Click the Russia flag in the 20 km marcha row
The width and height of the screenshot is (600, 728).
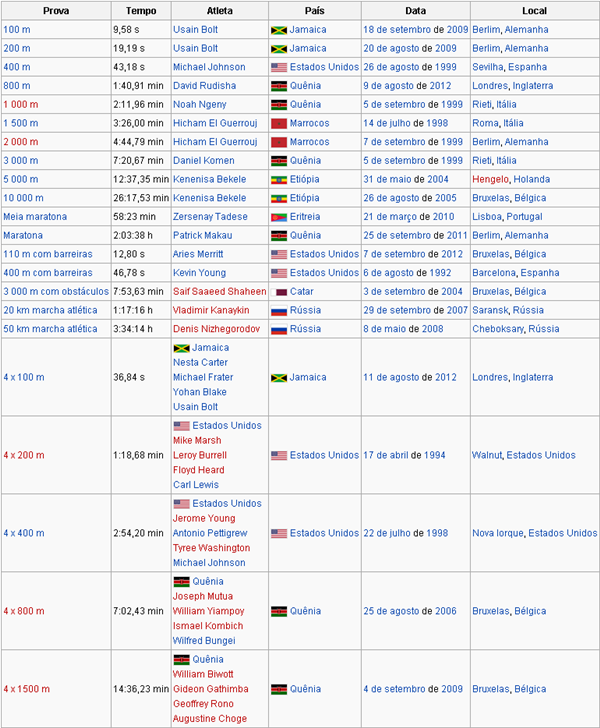[x=279, y=311]
